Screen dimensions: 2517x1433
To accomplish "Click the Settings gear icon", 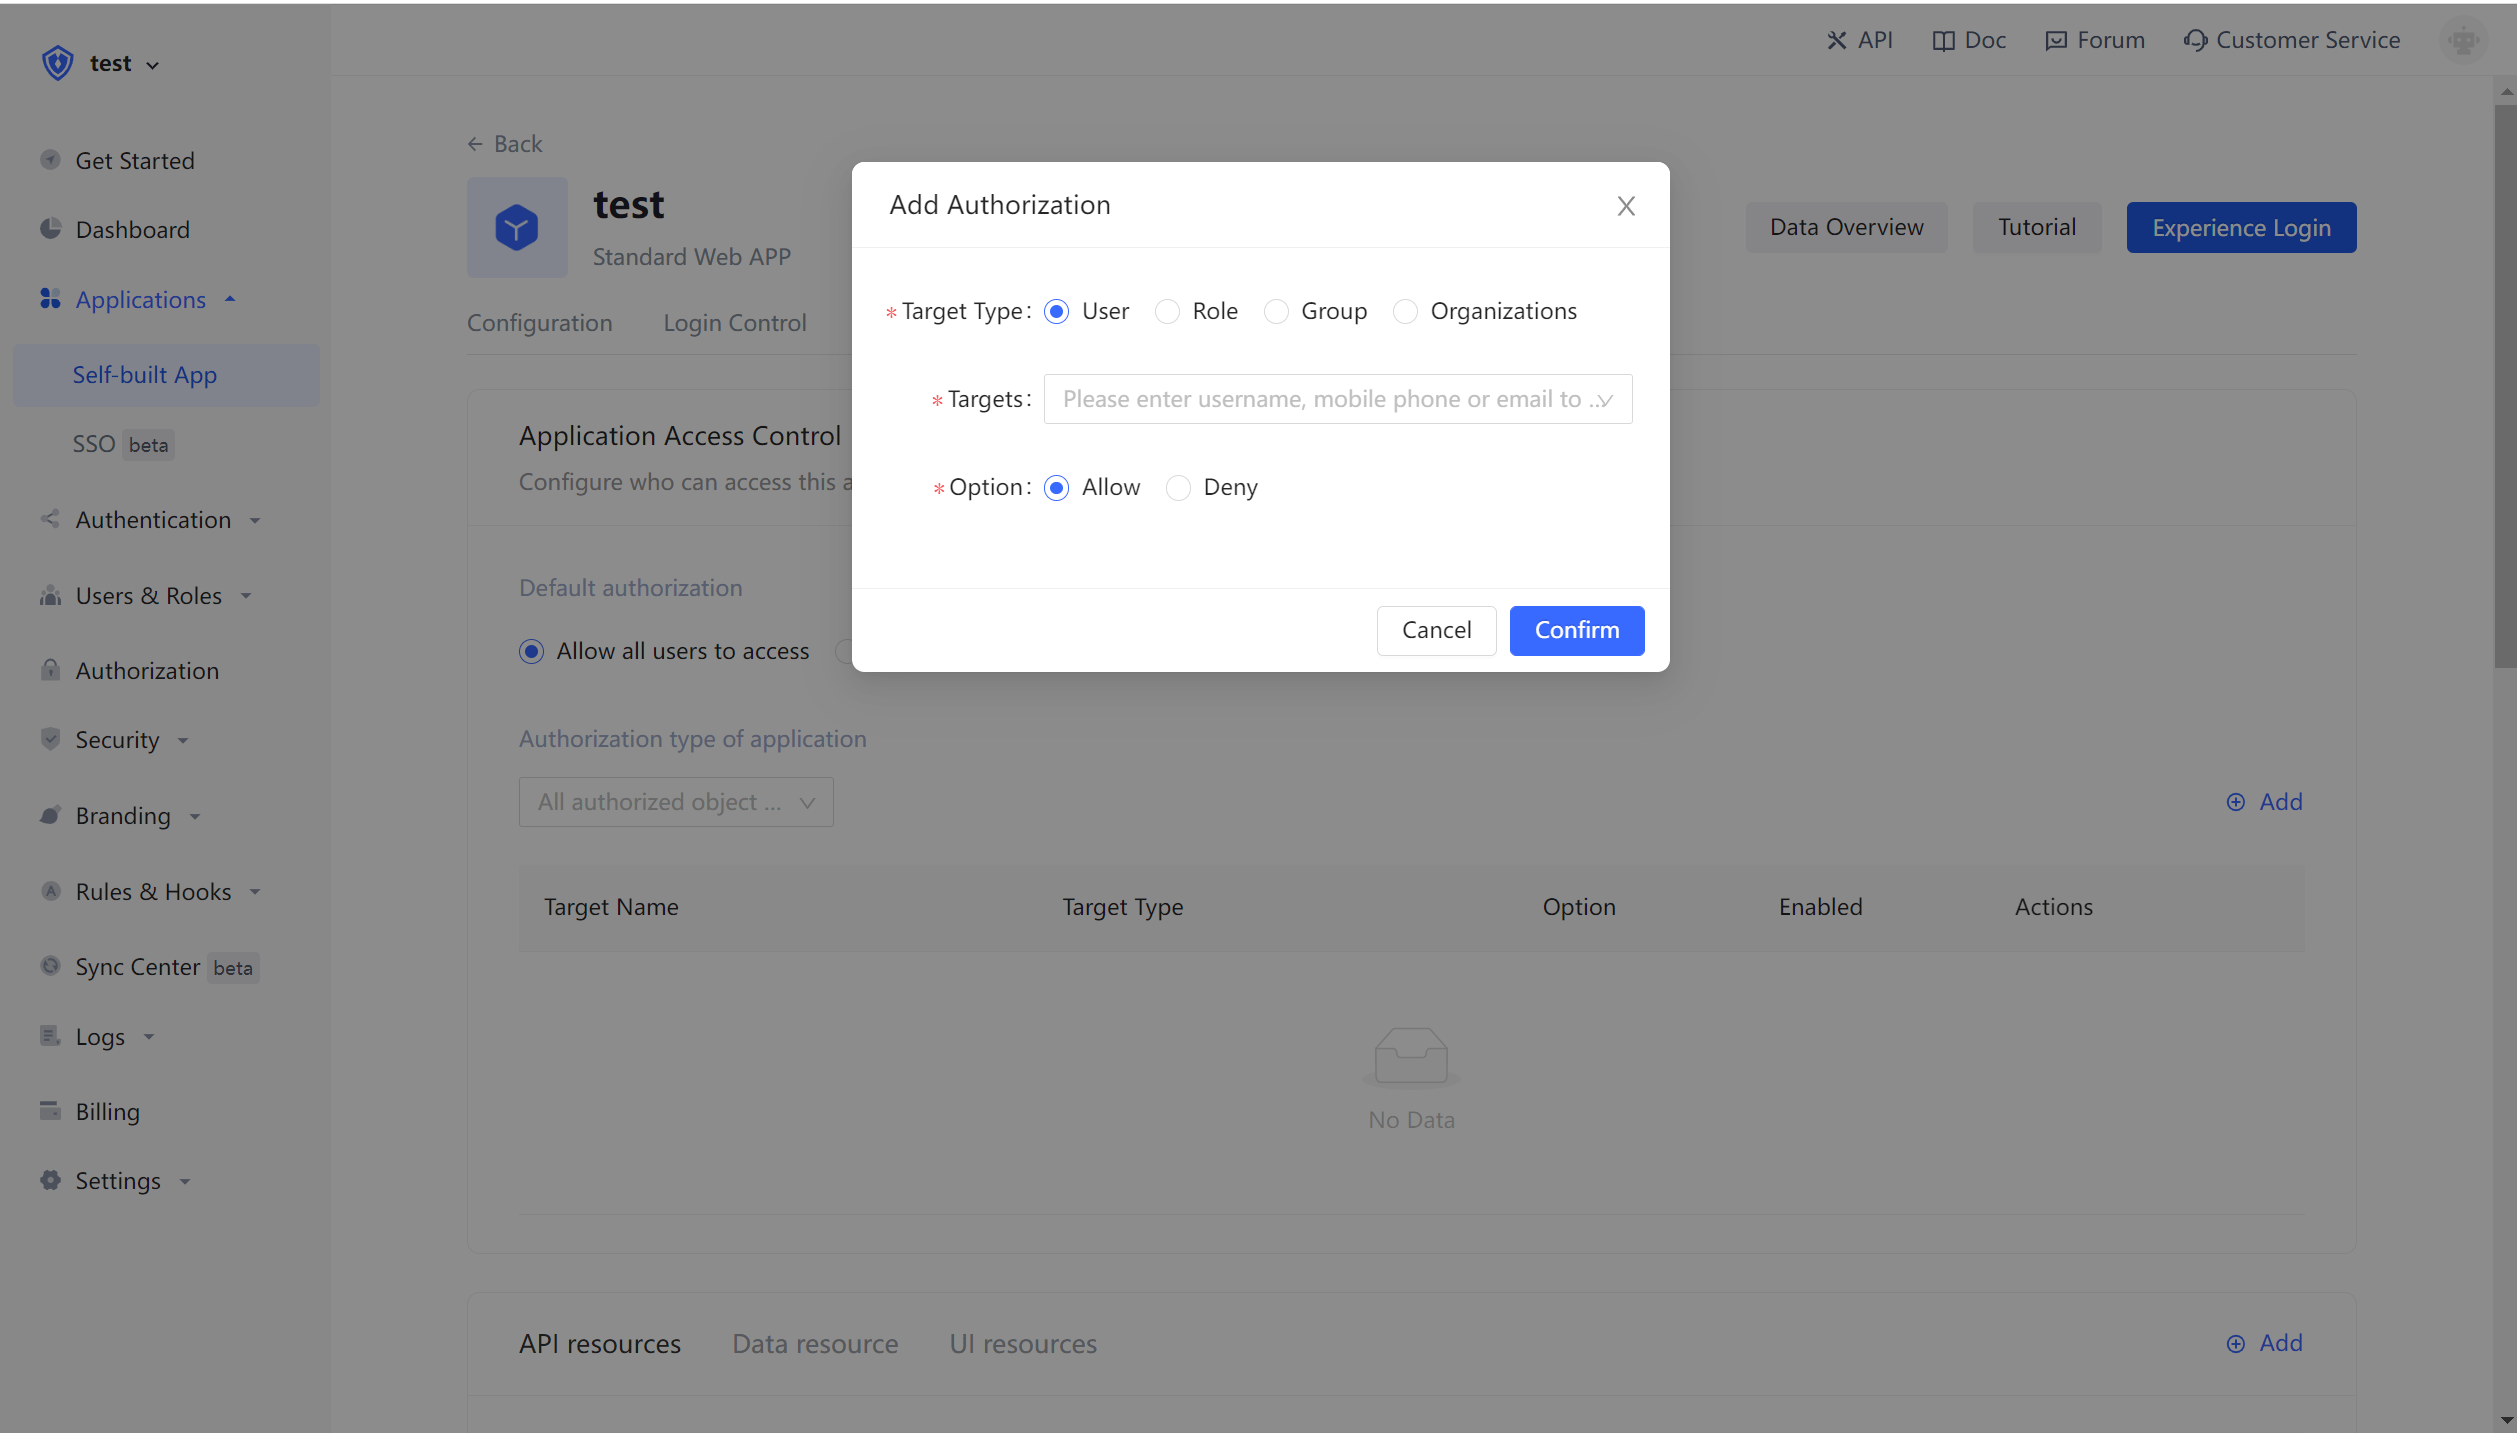I will (x=50, y=1180).
